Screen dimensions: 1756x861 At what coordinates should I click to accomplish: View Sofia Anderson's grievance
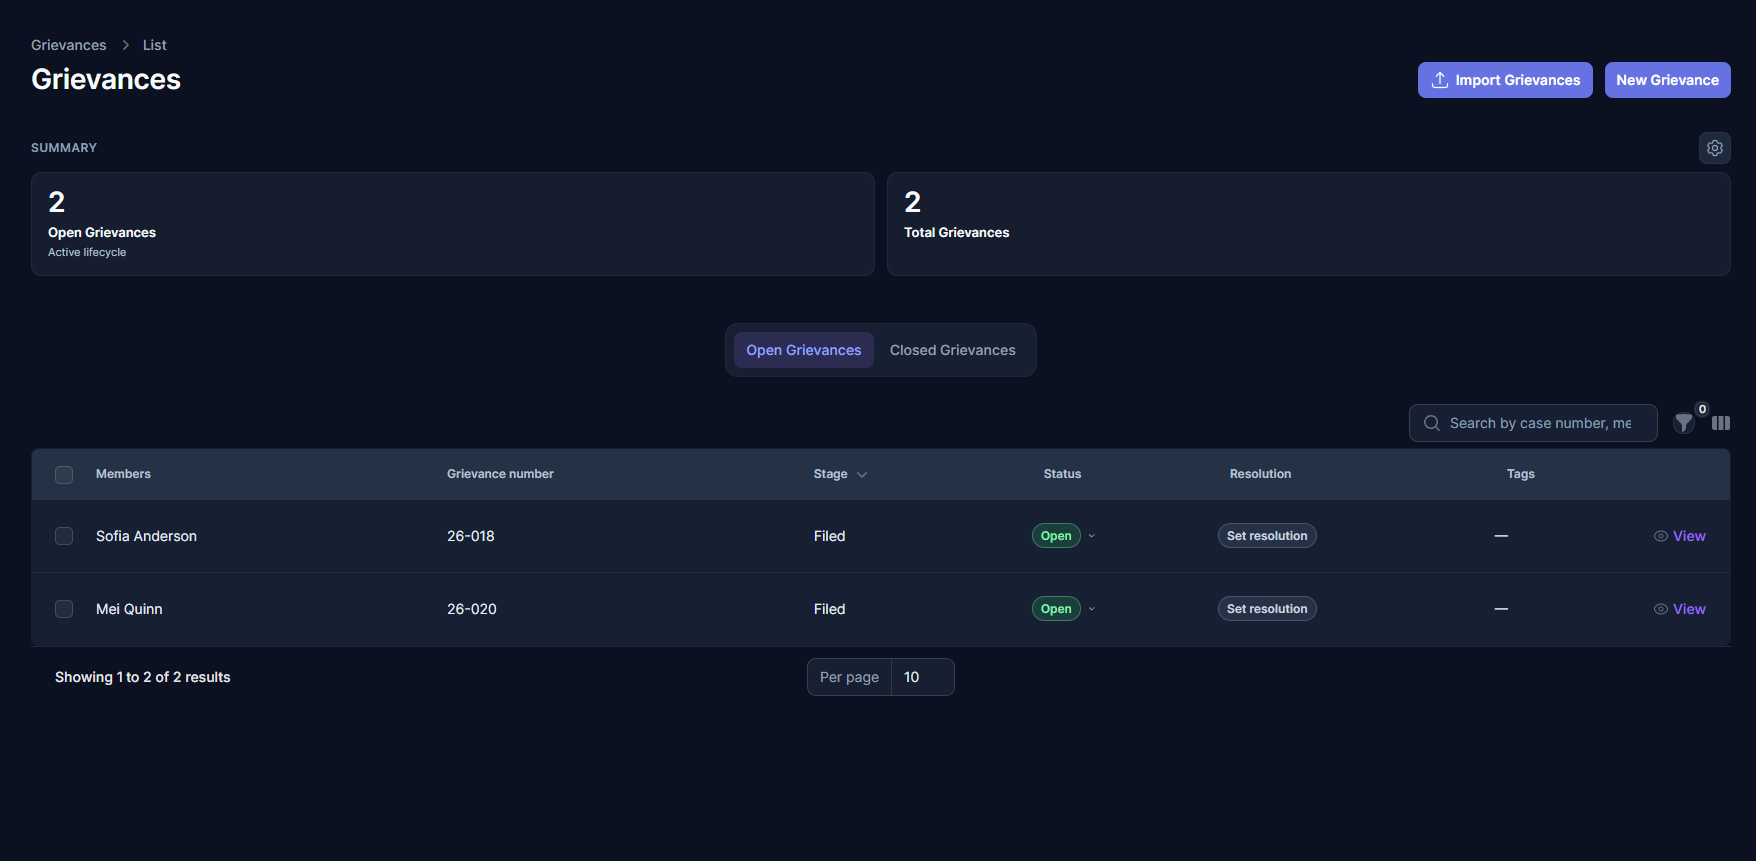click(1680, 536)
